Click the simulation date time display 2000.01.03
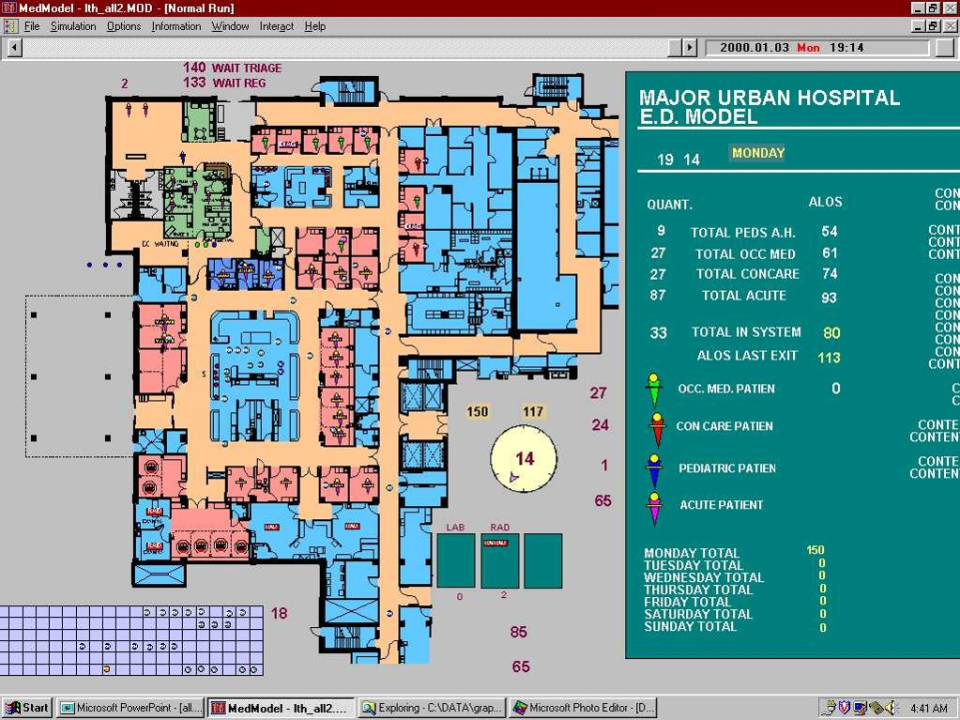Viewport: 960px width, 720px height. 817,47
